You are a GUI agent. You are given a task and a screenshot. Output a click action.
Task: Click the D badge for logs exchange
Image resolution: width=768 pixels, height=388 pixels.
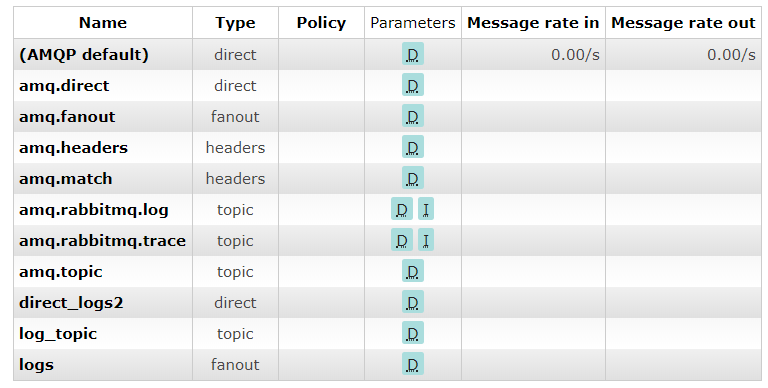[x=412, y=364]
